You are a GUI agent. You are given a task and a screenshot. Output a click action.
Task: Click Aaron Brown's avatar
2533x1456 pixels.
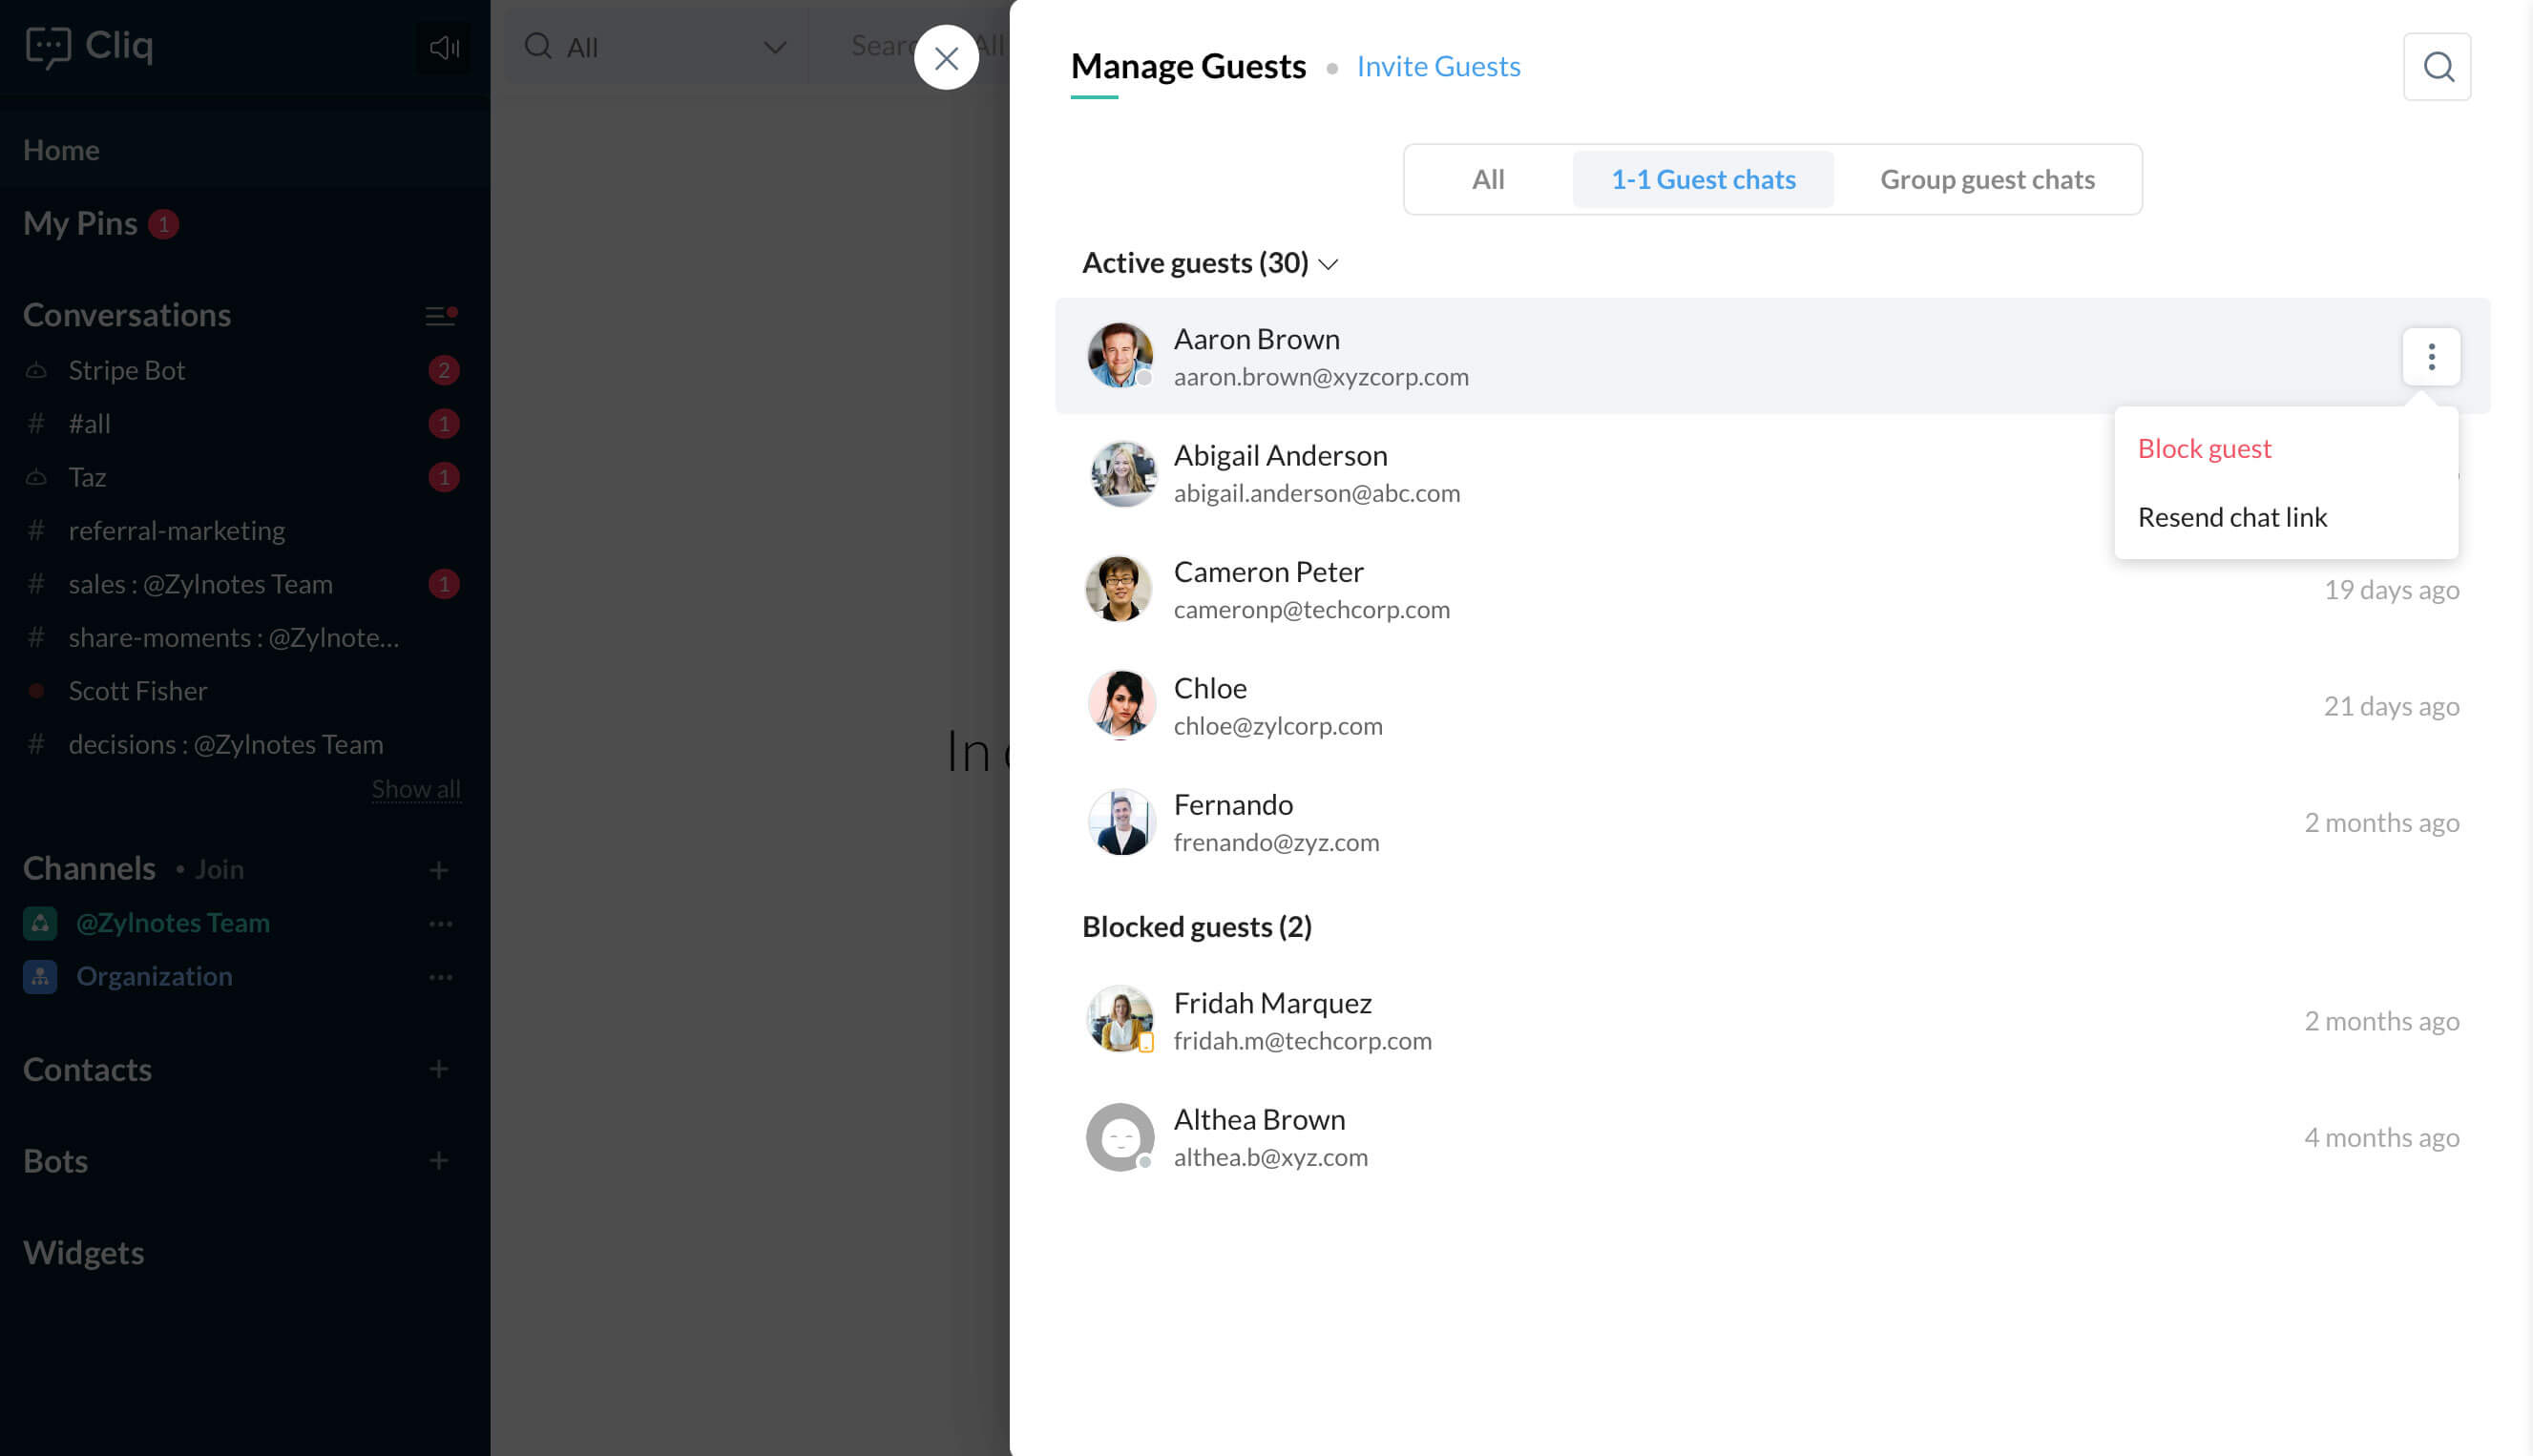pyautogui.click(x=1120, y=356)
